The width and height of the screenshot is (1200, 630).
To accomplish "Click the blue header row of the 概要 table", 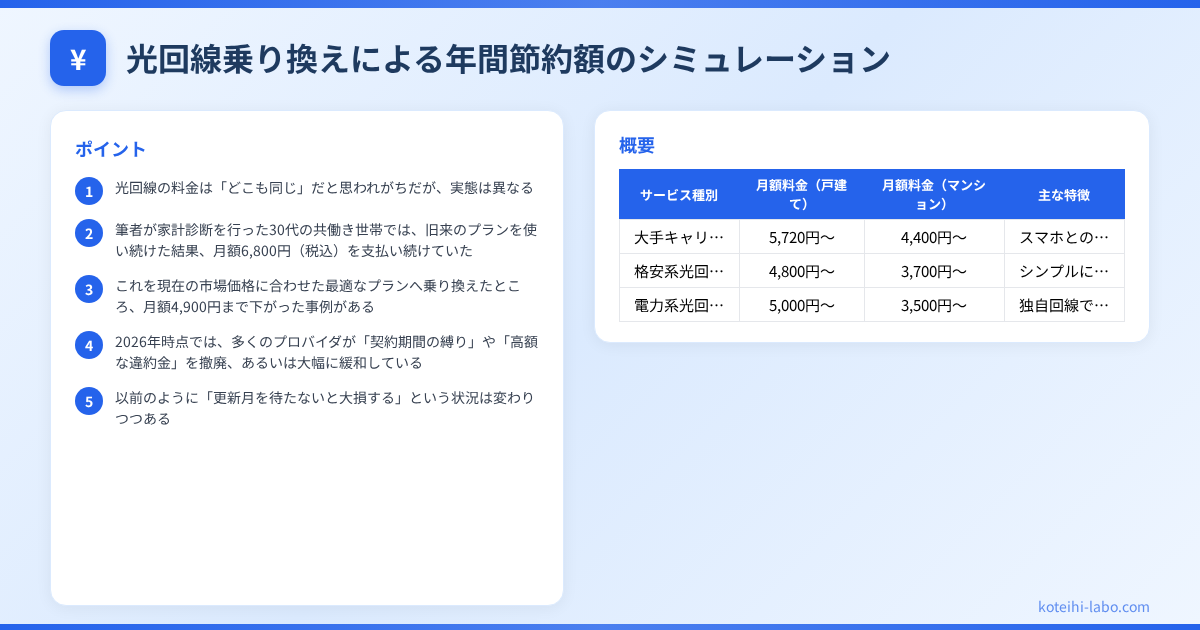I will click(872, 193).
